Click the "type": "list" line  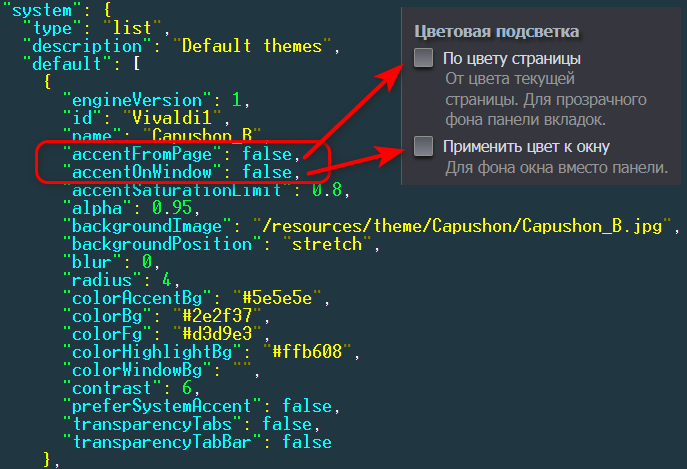coord(97,28)
